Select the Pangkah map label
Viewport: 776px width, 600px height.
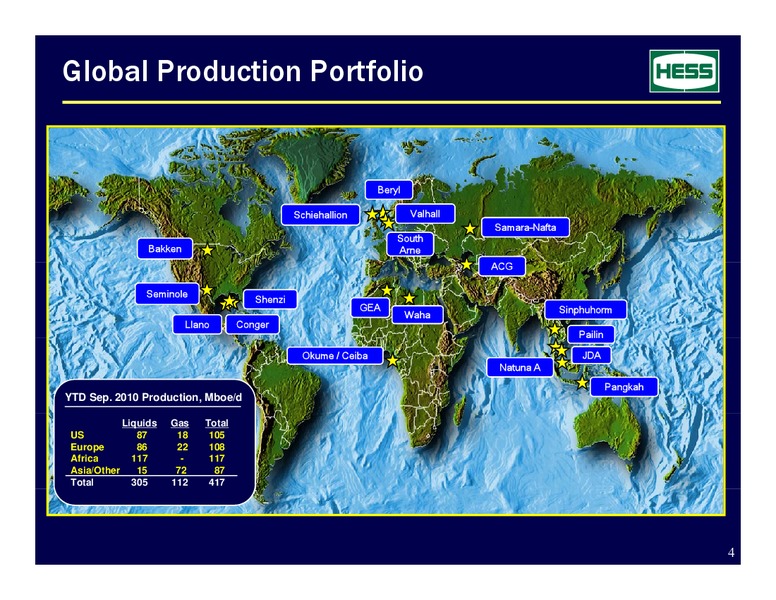pos(624,387)
